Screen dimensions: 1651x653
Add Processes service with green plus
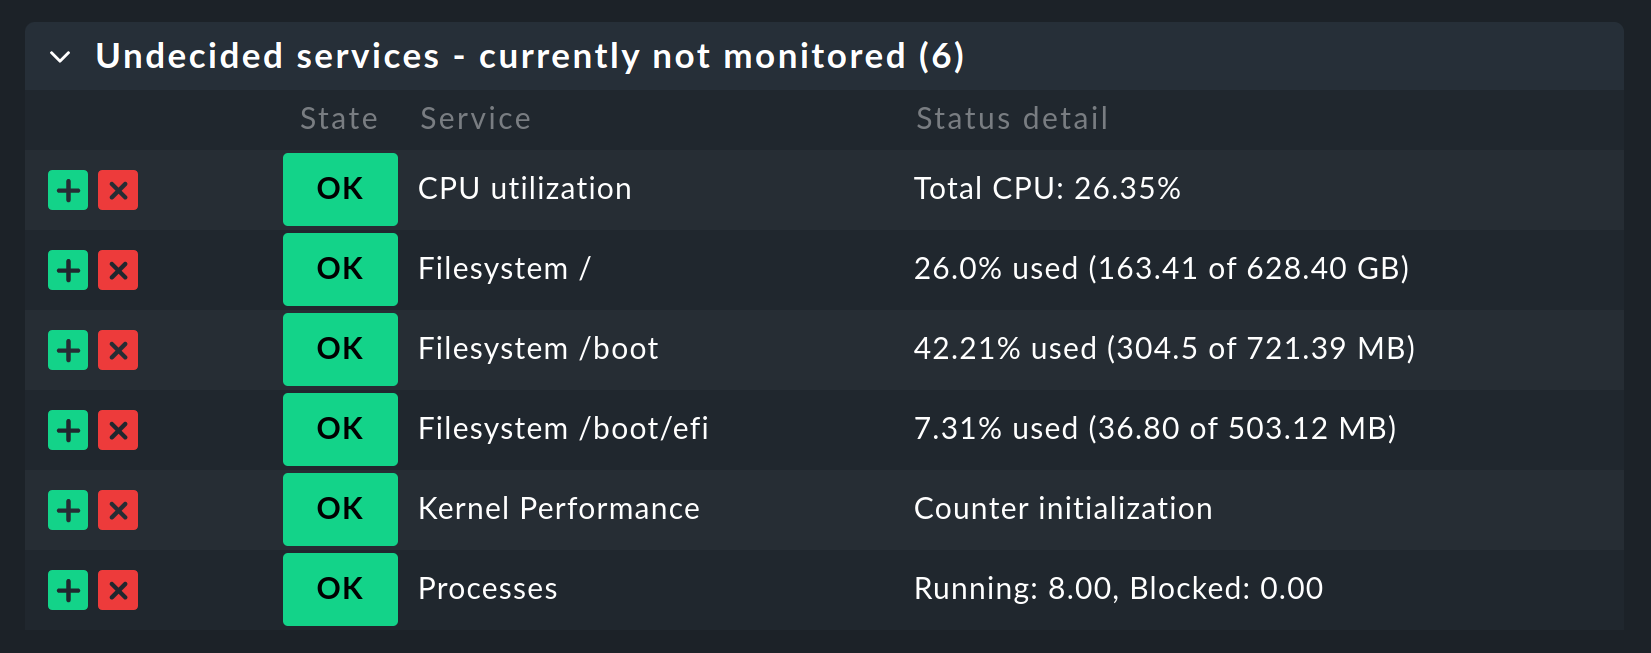(68, 590)
